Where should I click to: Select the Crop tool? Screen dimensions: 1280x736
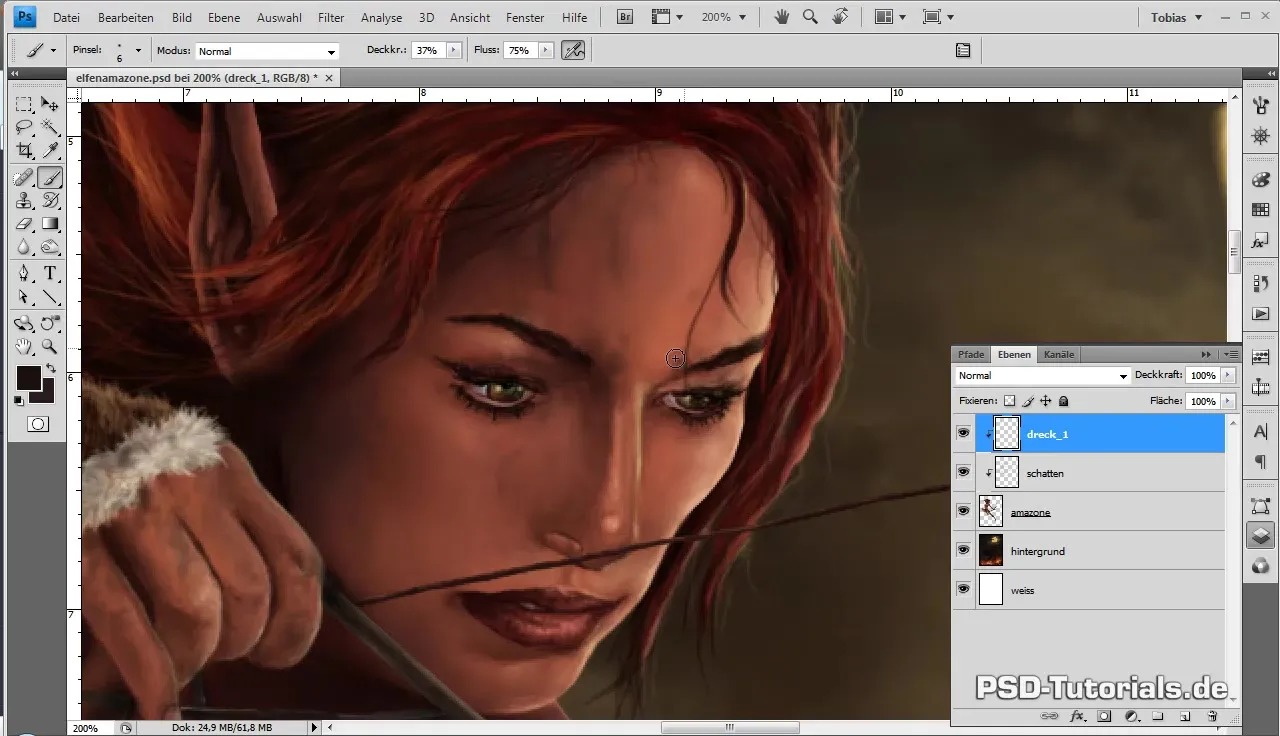coord(24,151)
